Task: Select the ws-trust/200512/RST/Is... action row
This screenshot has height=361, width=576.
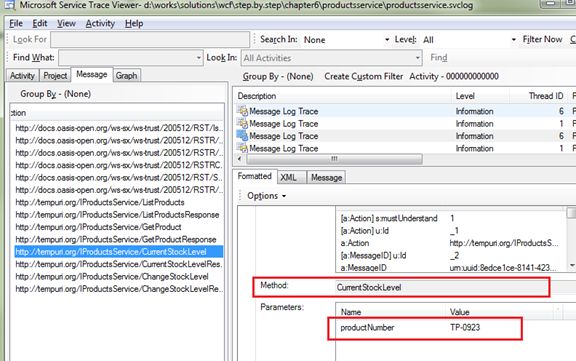Action: (x=119, y=128)
